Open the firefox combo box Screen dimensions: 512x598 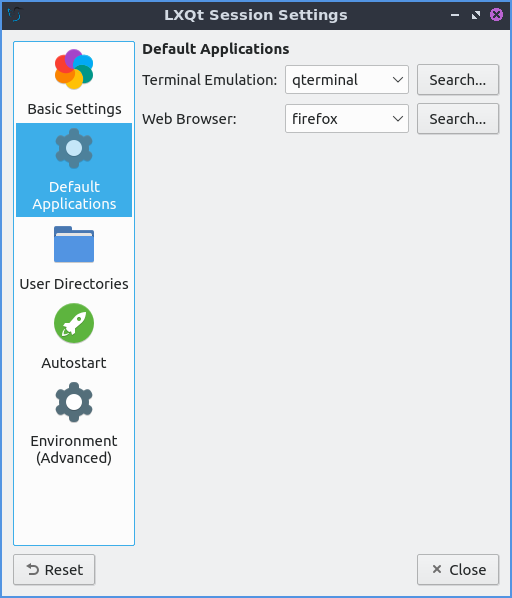[x=347, y=119]
